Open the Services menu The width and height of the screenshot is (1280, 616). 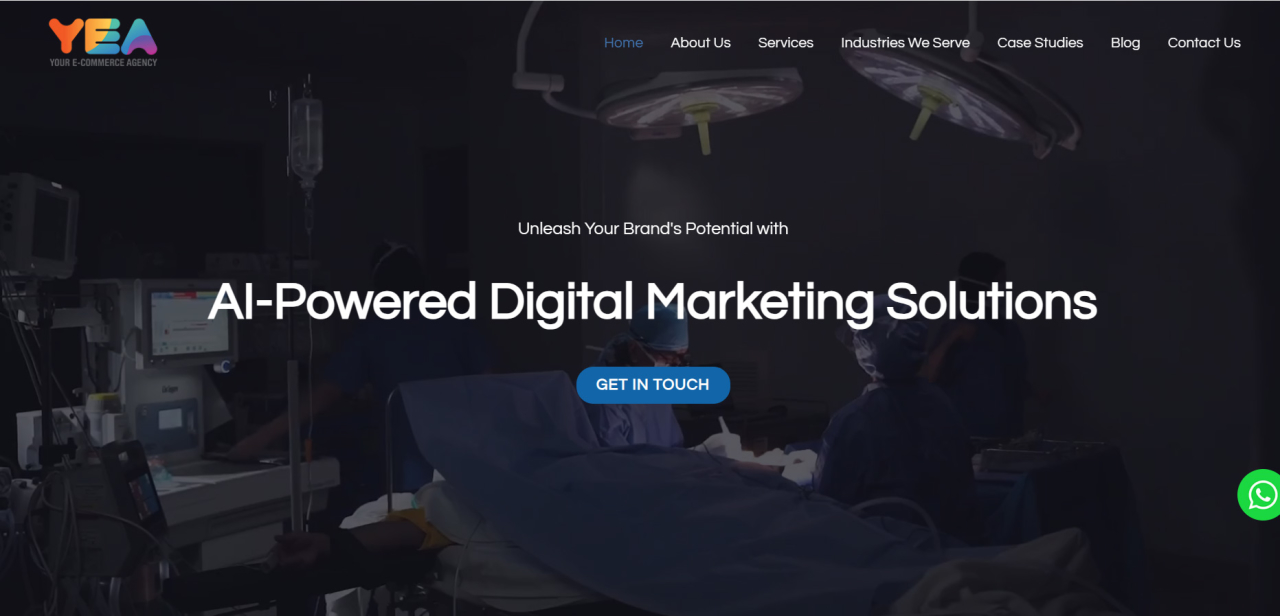[x=785, y=42]
